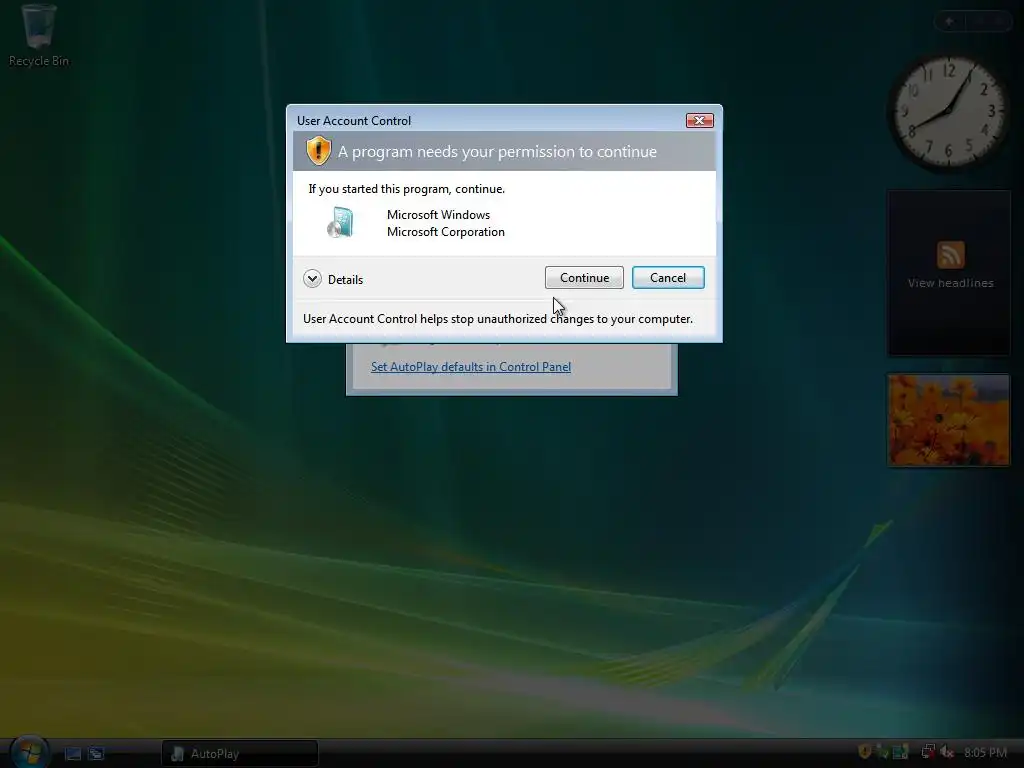Click the analog clock sidebar gadget
The image size is (1024, 768).
(x=949, y=112)
